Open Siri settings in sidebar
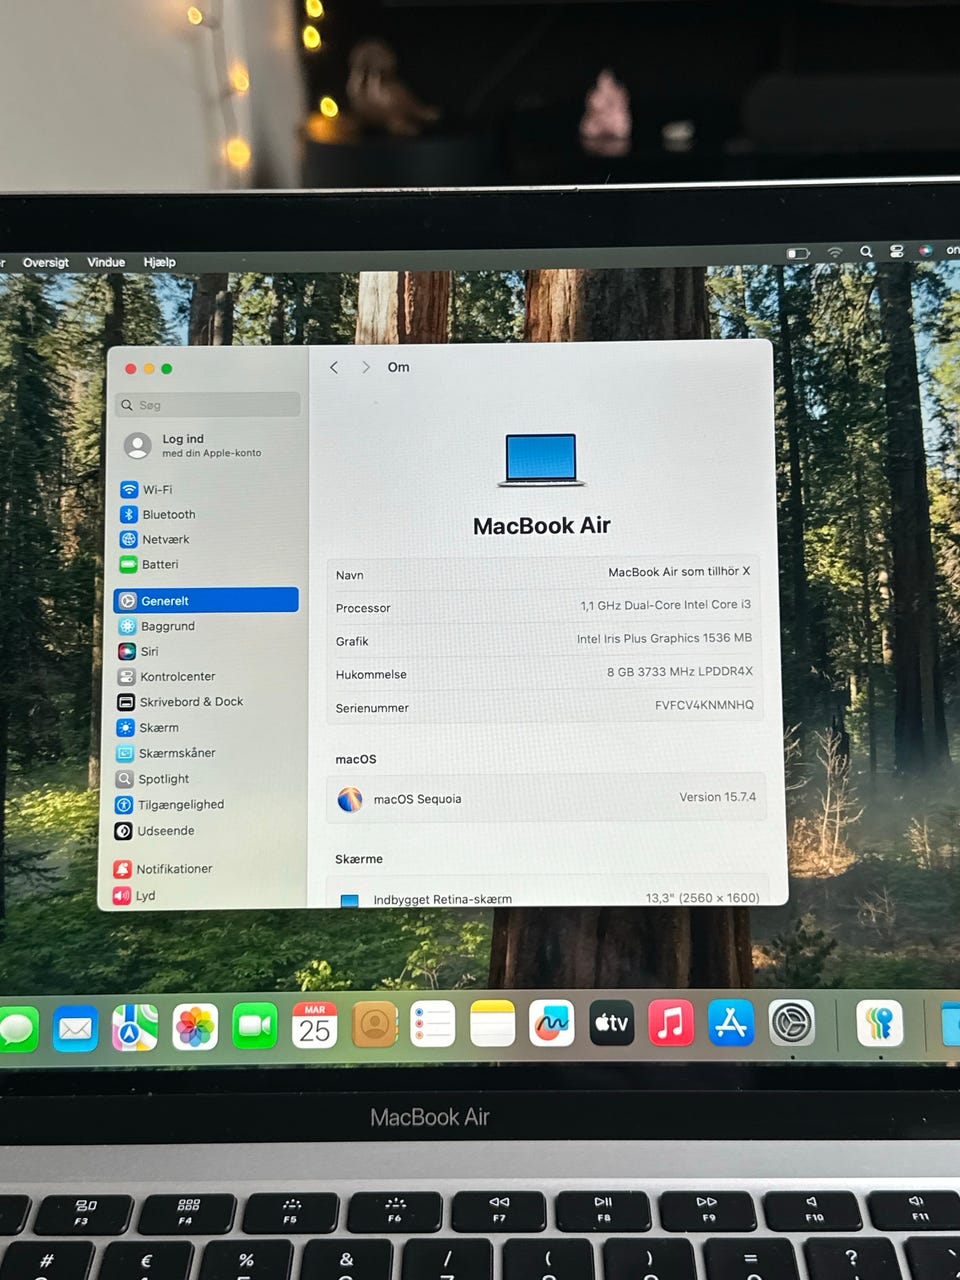This screenshot has width=960, height=1280. click(x=138, y=651)
